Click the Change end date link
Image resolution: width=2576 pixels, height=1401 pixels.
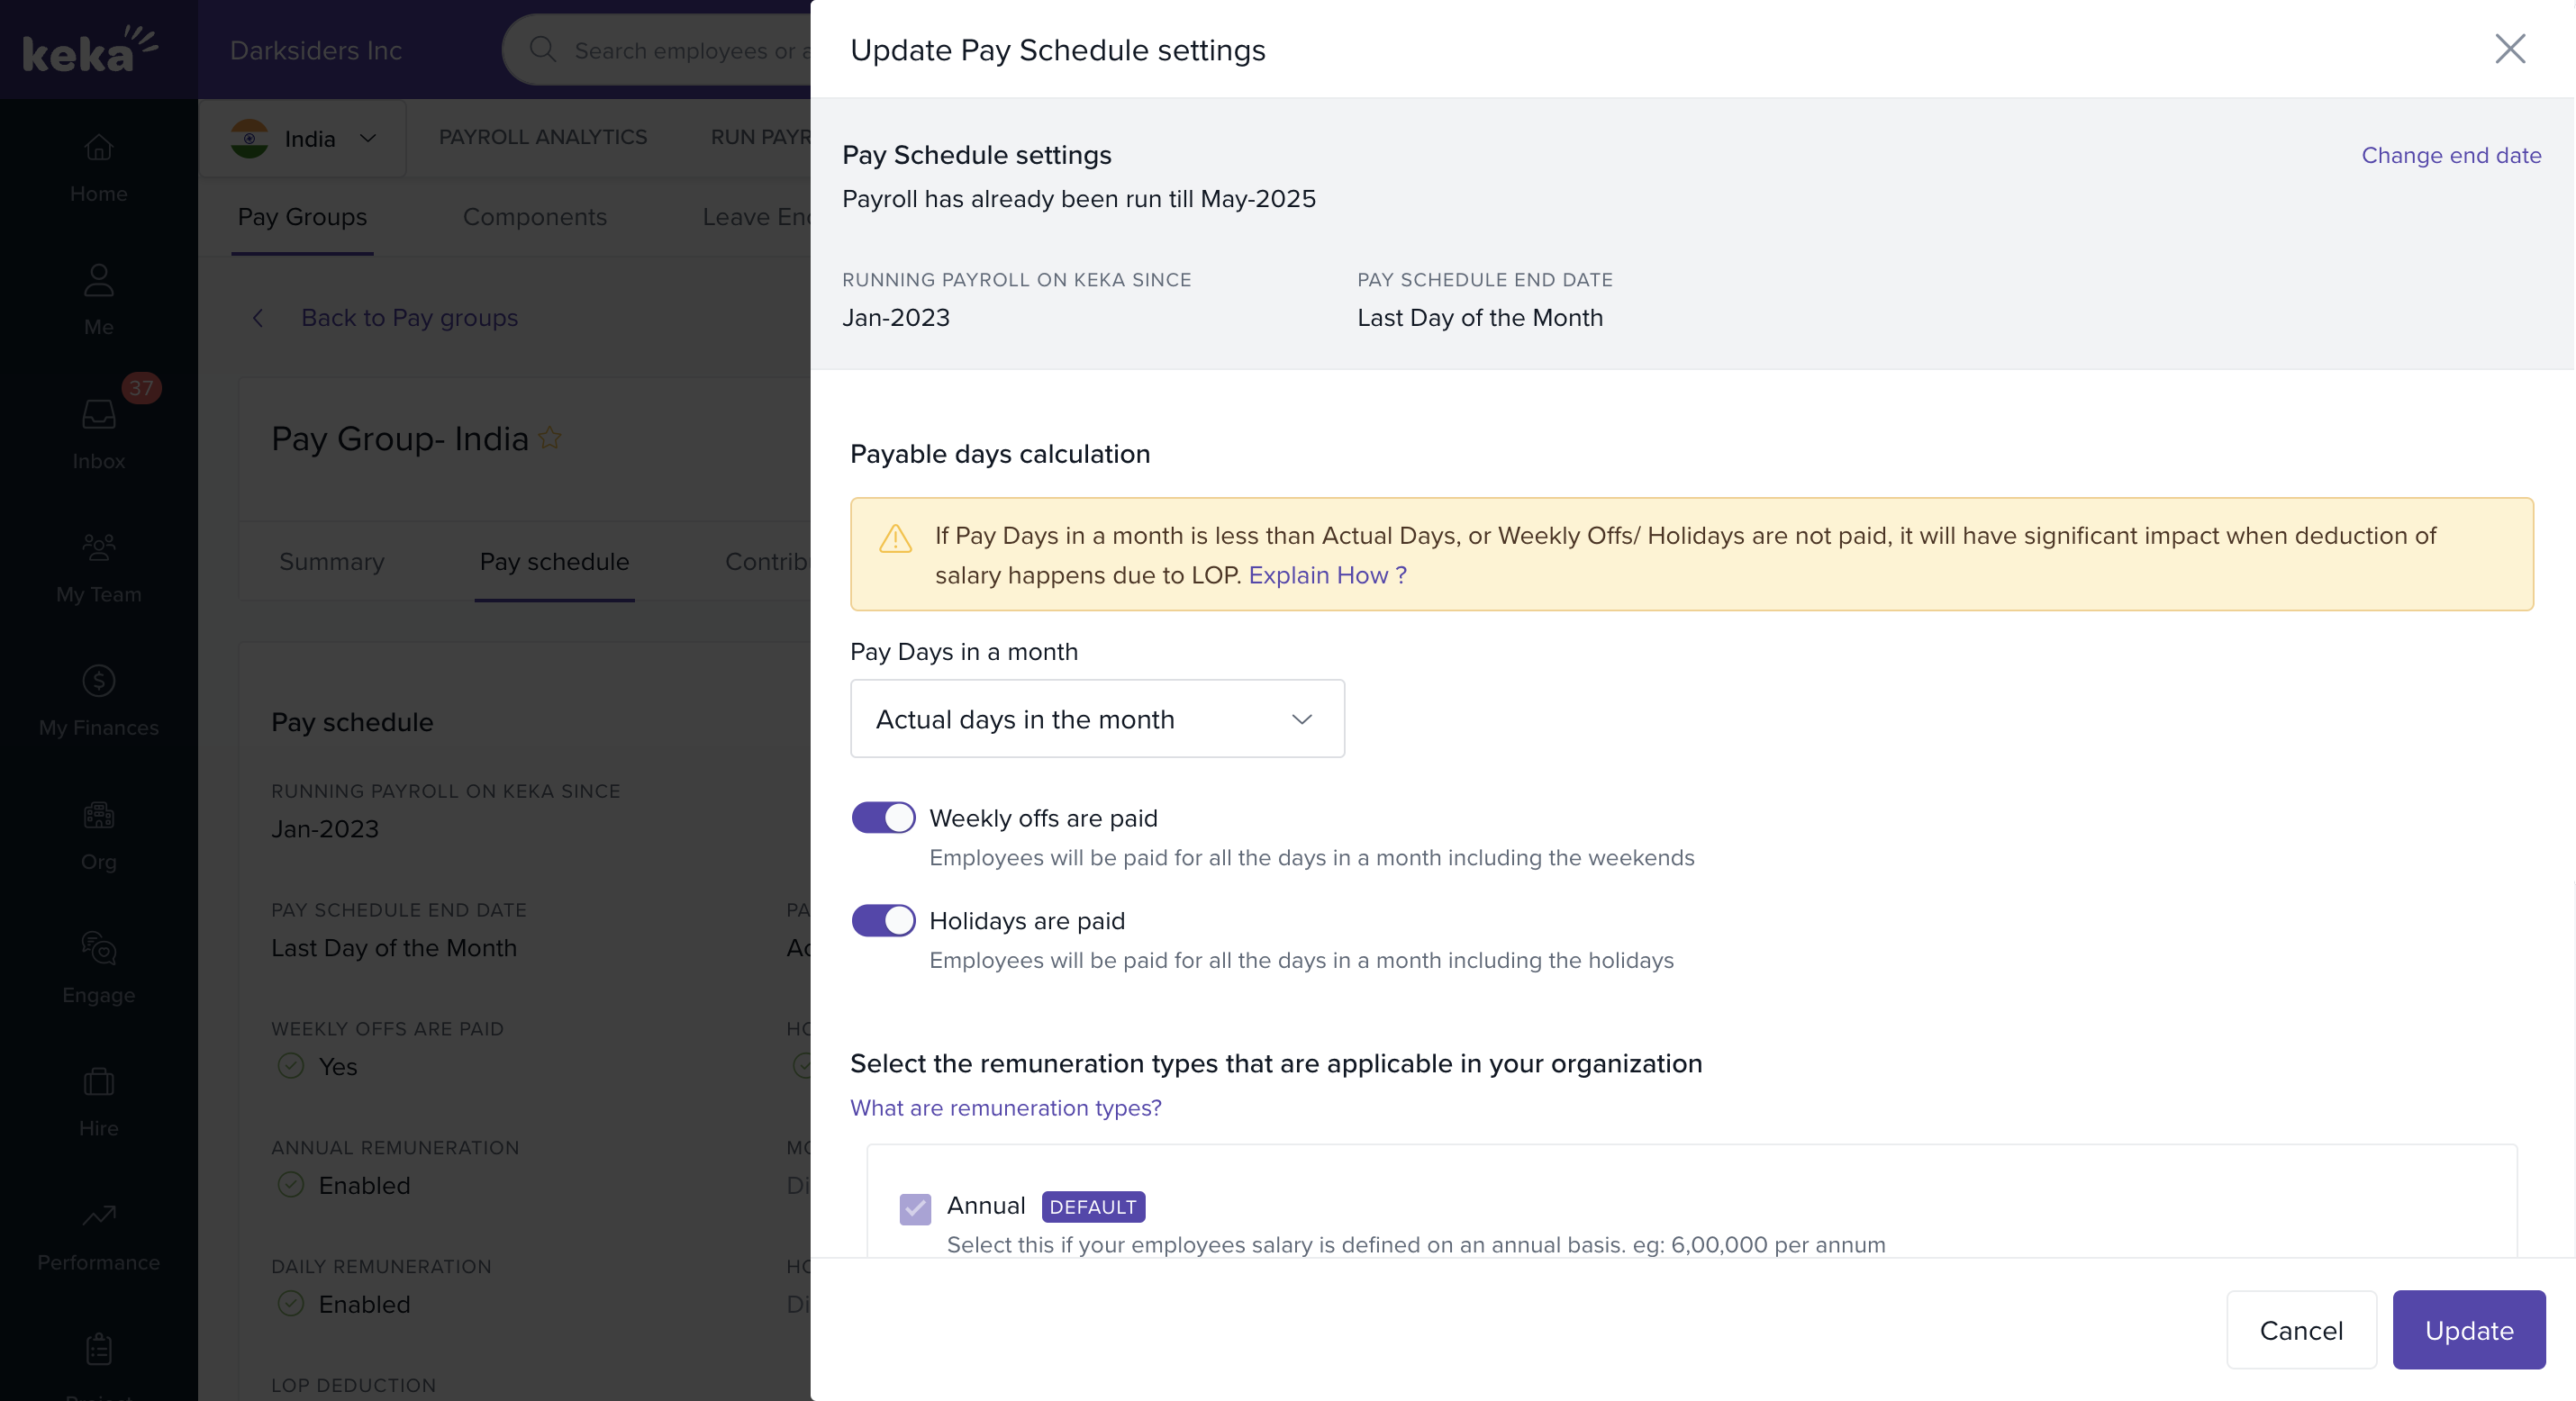2450,155
